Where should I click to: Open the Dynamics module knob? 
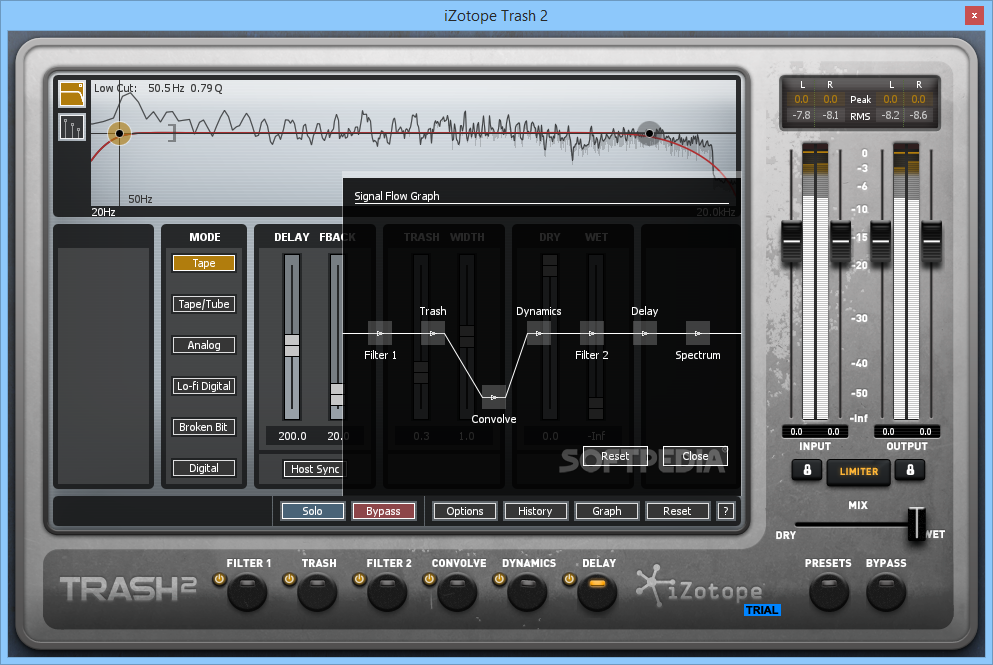point(527,592)
